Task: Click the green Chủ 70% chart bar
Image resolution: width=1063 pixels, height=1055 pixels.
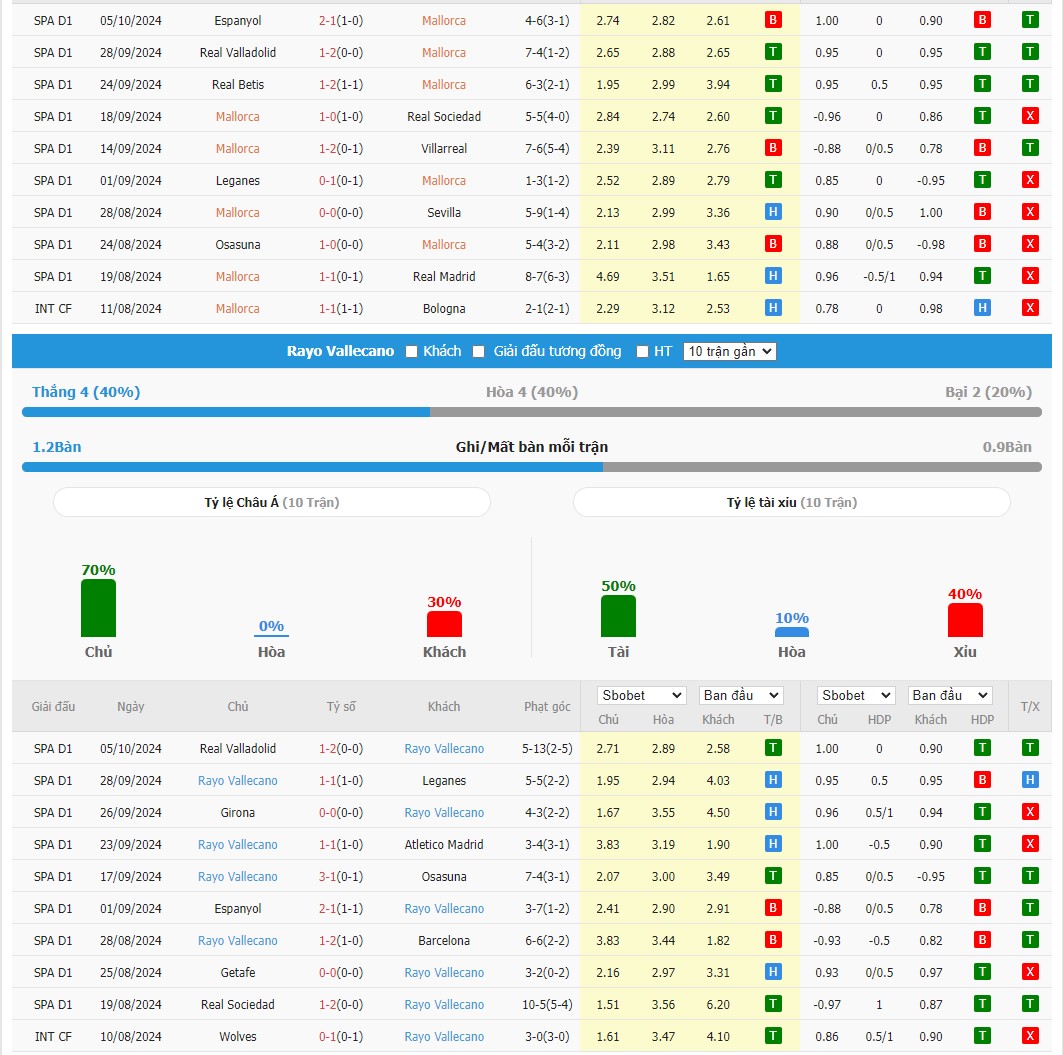Action: (x=98, y=608)
